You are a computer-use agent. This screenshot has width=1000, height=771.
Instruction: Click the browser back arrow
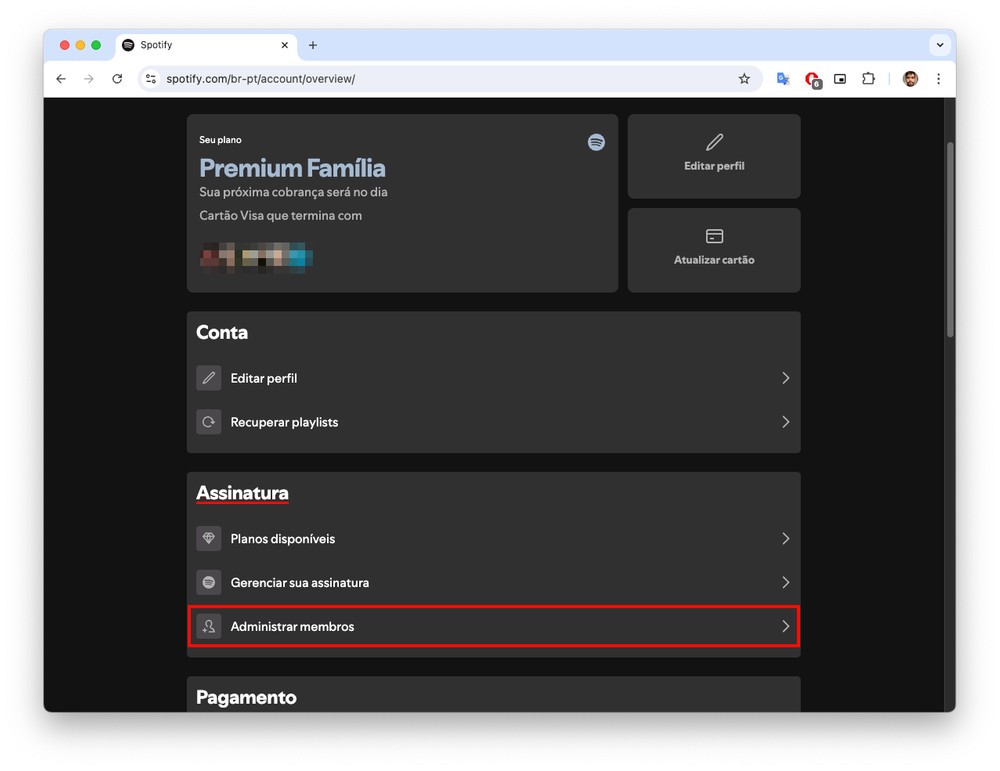point(61,79)
